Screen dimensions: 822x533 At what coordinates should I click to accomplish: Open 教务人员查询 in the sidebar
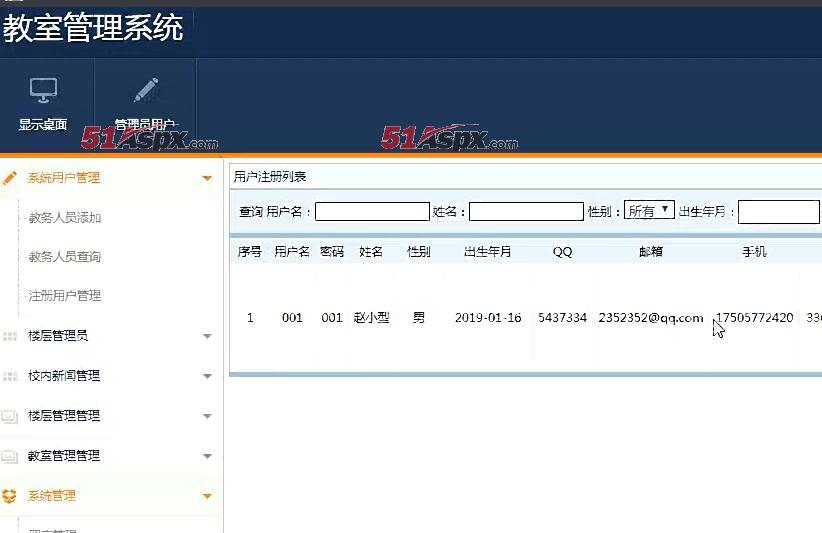pyautogui.click(x=64, y=256)
